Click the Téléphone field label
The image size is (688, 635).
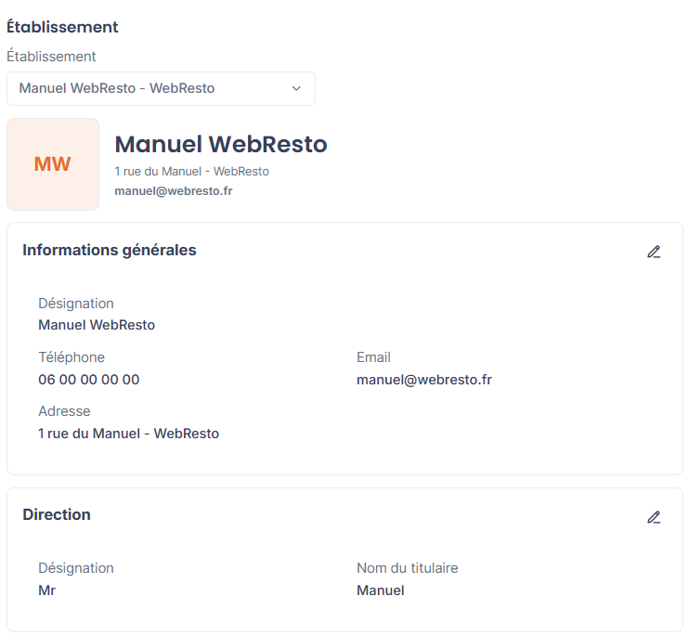(x=72, y=357)
